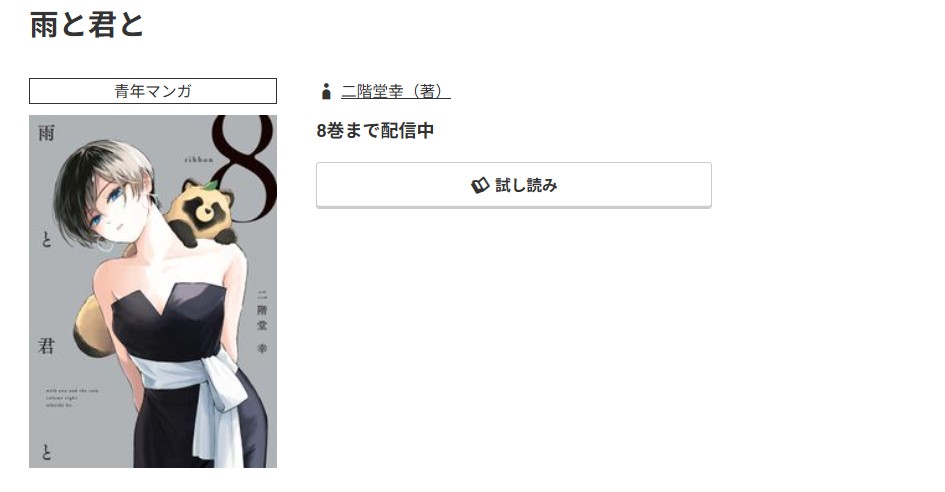Open author link 二階堂幸（著）
945x492 pixels.
point(395,92)
